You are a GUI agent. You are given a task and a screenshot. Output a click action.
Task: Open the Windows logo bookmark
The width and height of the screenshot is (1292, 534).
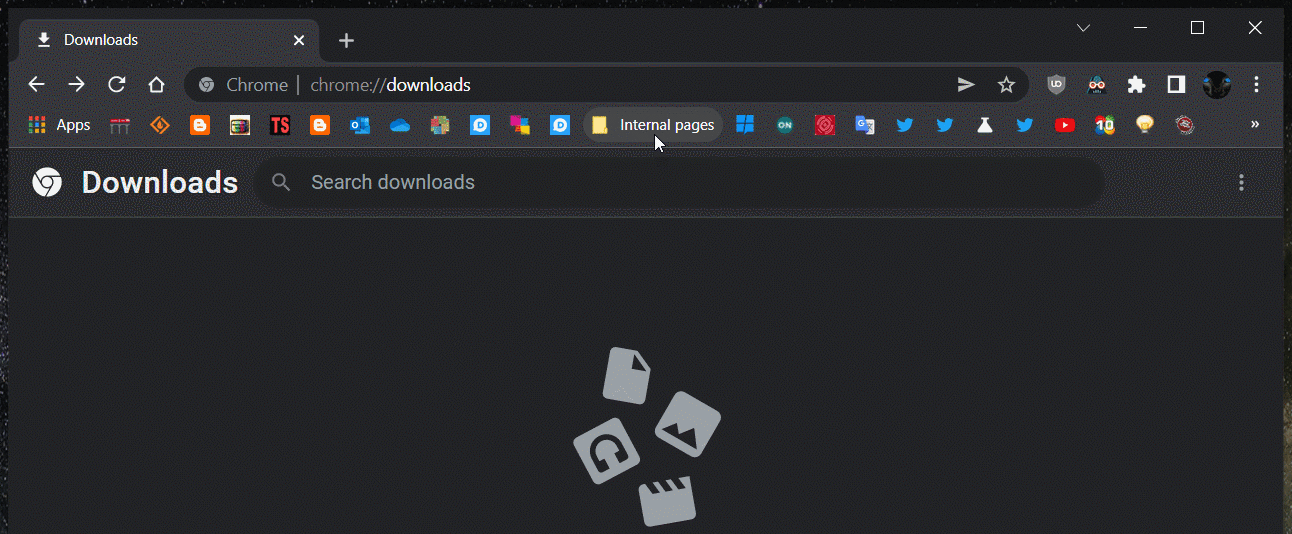click(x=745, y=125)
